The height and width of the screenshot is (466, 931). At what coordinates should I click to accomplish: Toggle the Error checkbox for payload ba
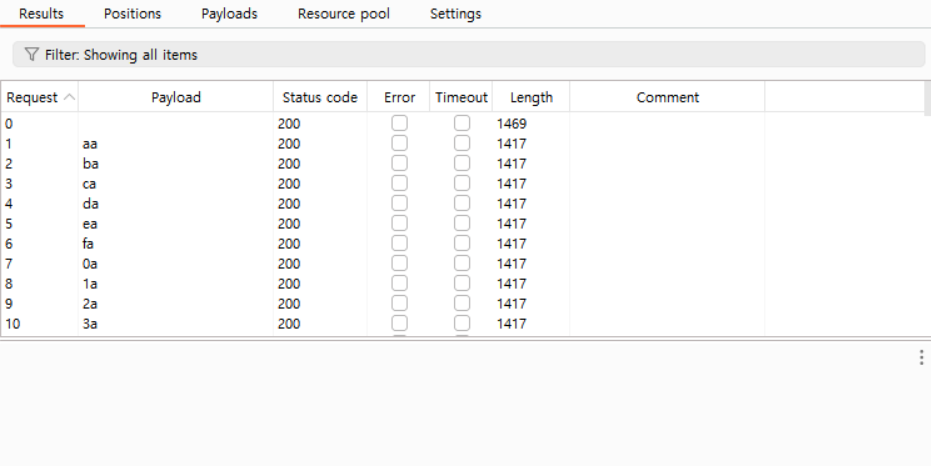click(x=400, y=163)
